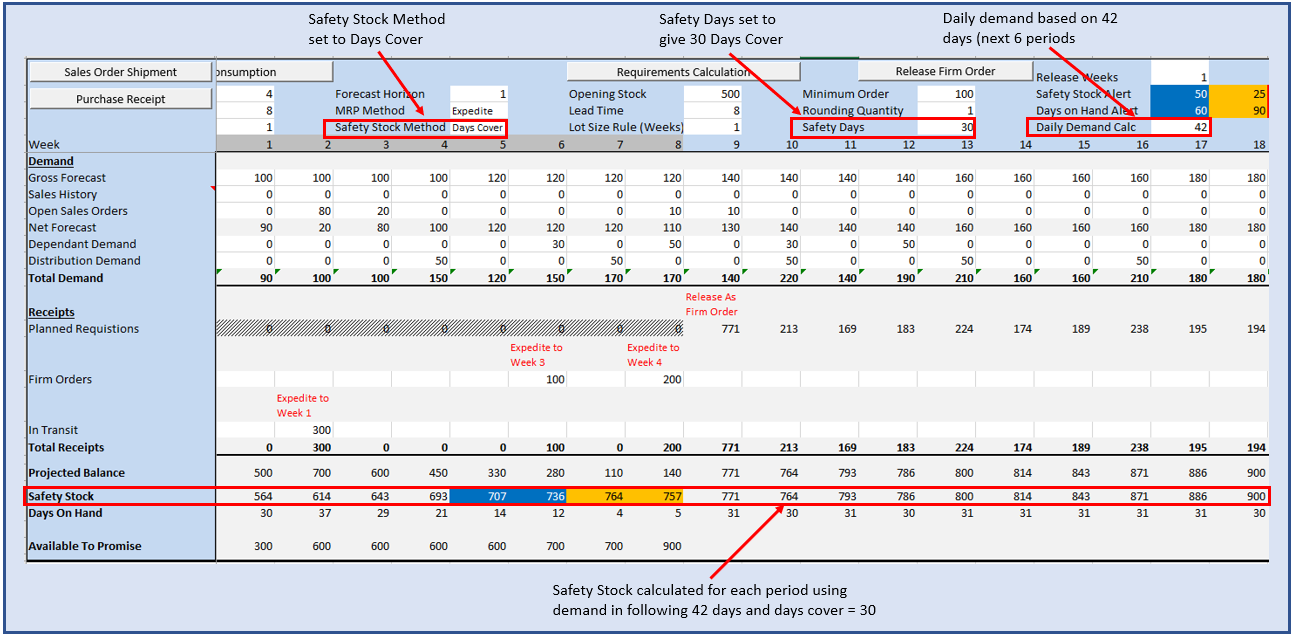Click the Release Firm Order button

tap(945, 71)
